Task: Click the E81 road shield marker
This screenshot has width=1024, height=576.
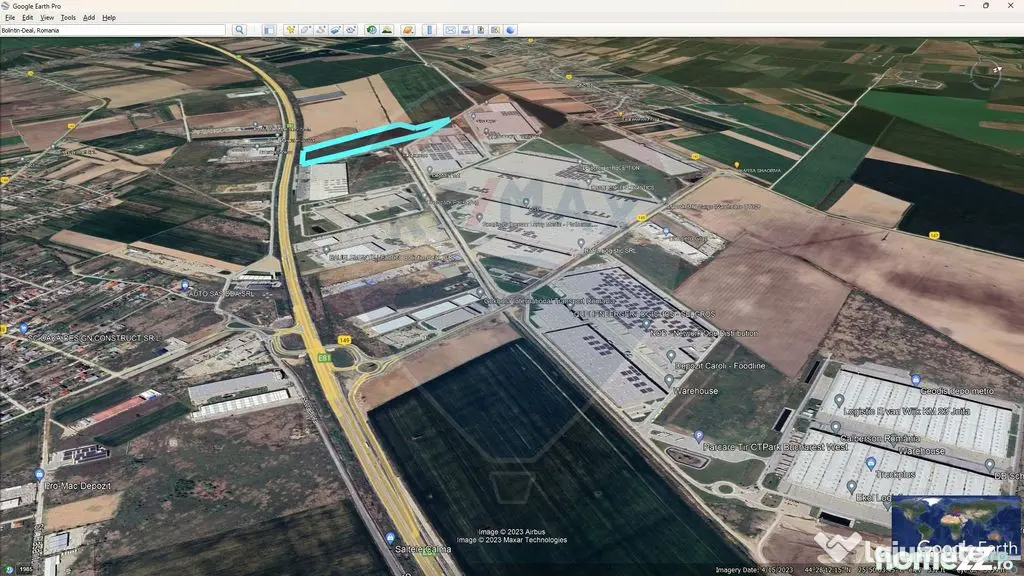Action: (324, 358)
